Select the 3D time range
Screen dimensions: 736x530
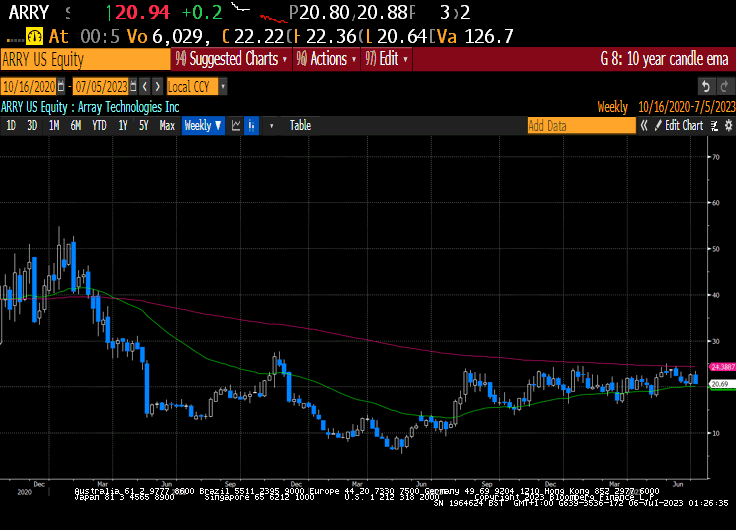32,125
